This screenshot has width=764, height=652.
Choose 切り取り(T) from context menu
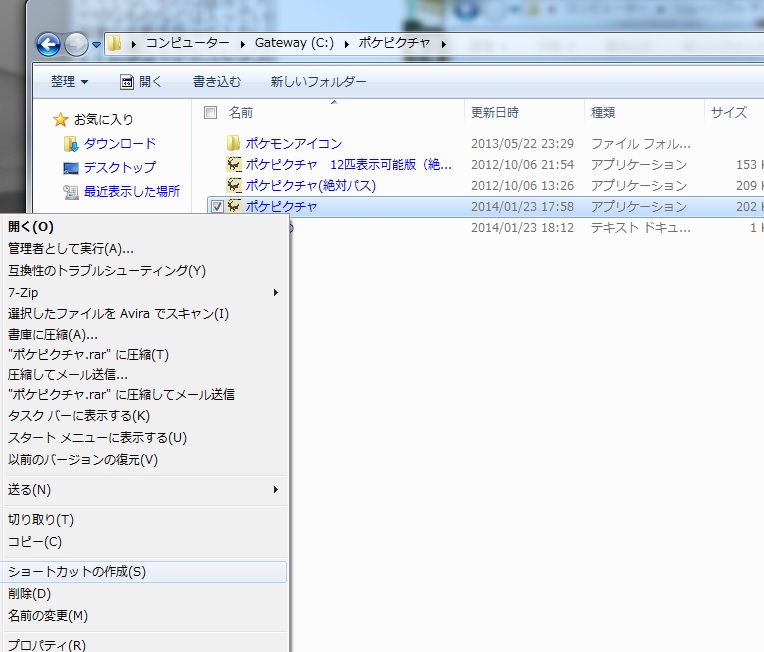point(145,520)
